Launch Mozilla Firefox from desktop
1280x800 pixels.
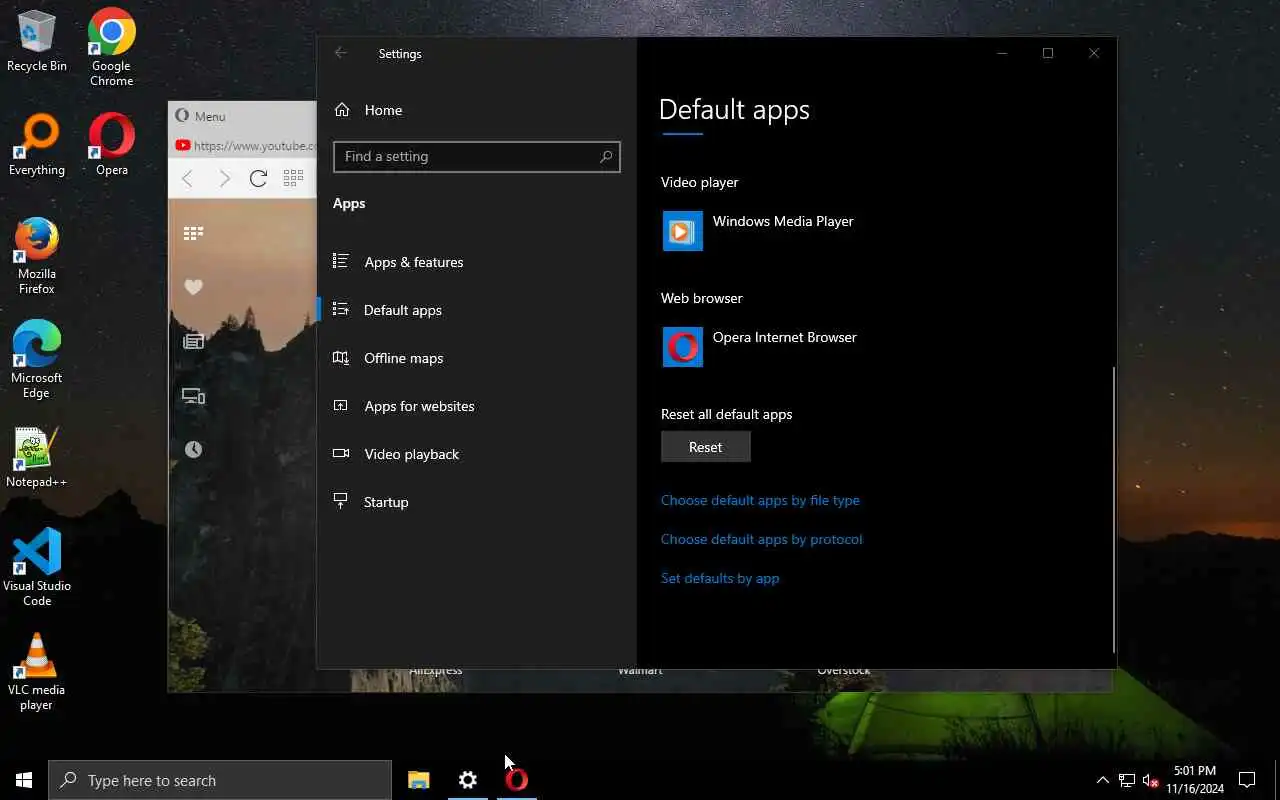pyautogui.click(x=37, y=257)
